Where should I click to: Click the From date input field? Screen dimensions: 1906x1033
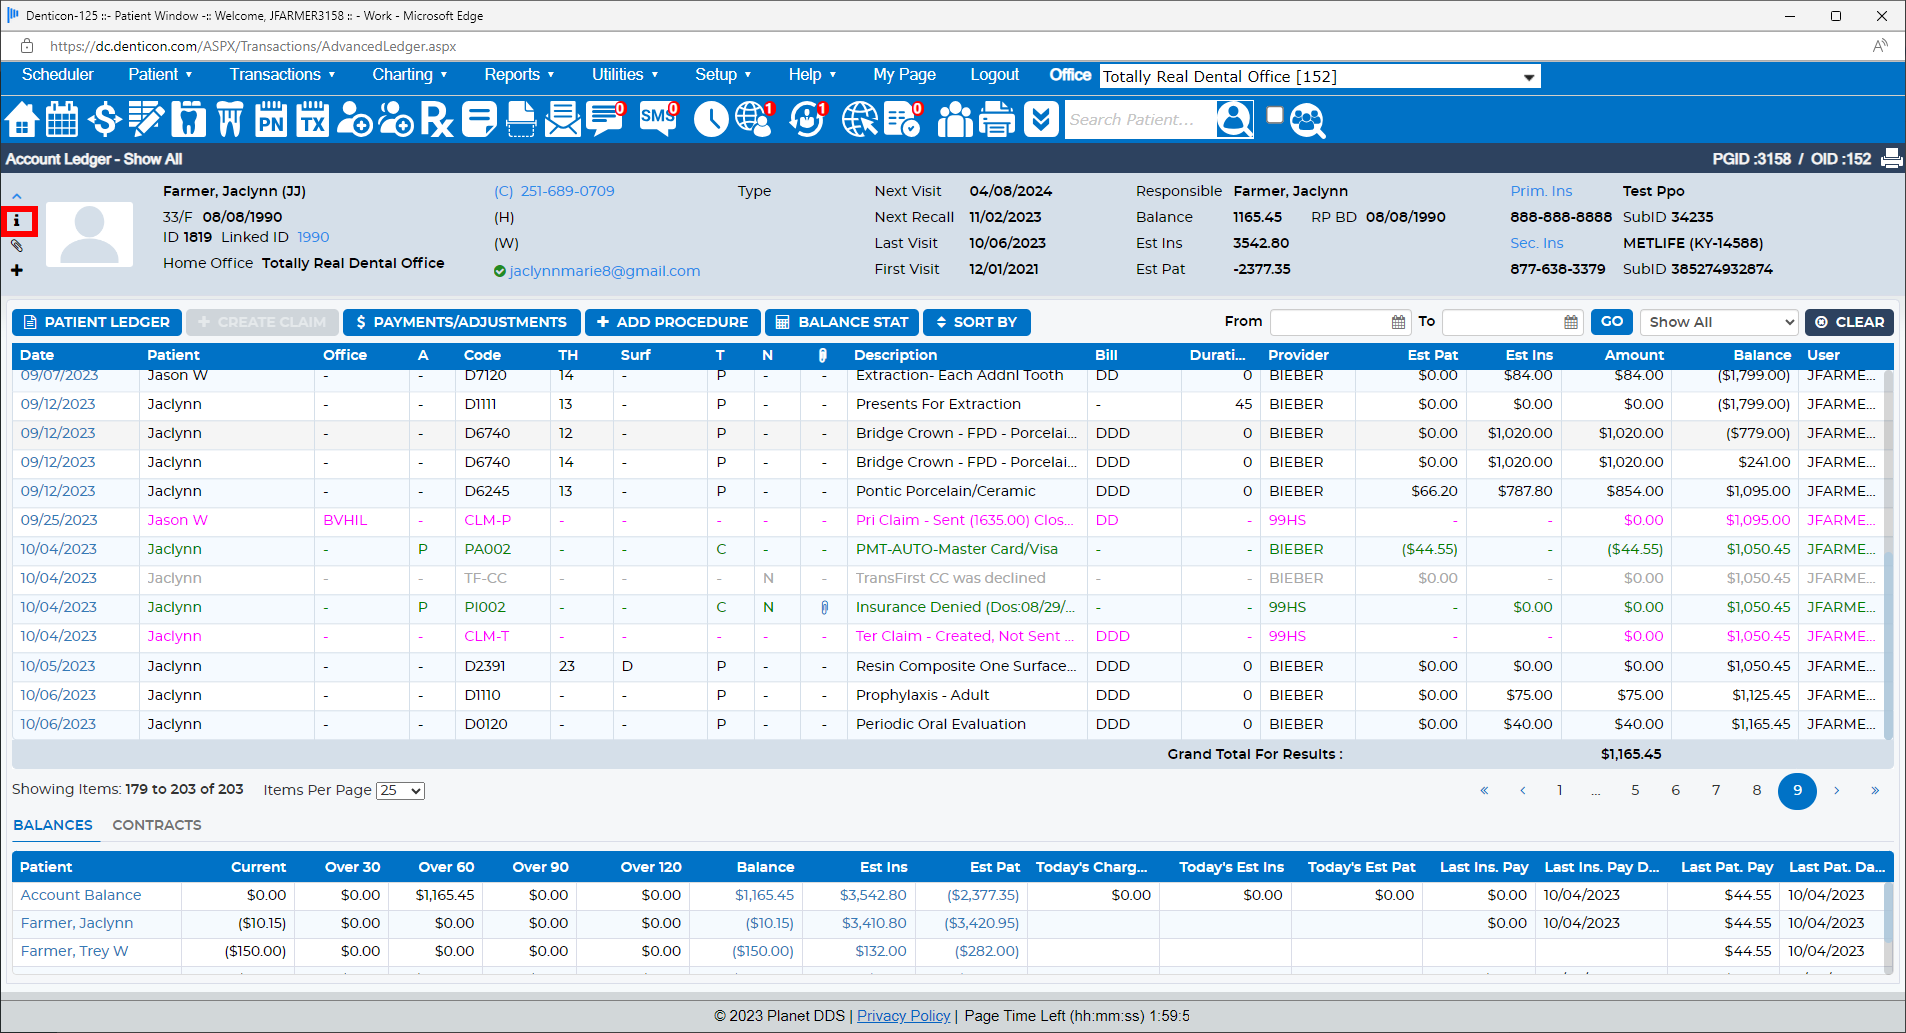click(x=1330, y=322)
